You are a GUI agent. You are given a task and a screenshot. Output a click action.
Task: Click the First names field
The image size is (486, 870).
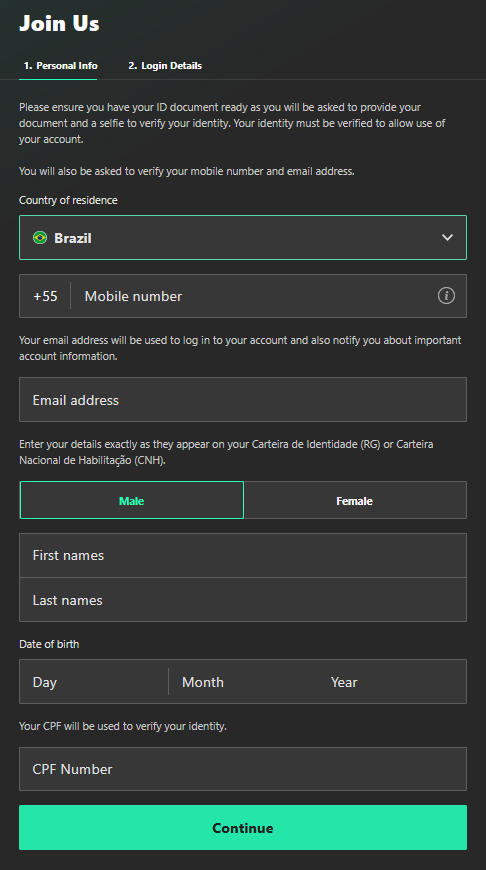point(243,555)
